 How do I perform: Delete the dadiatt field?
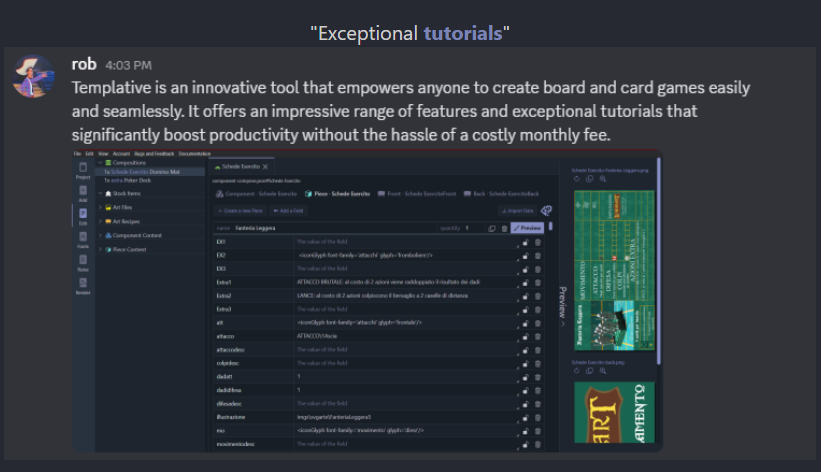[538, 377]
